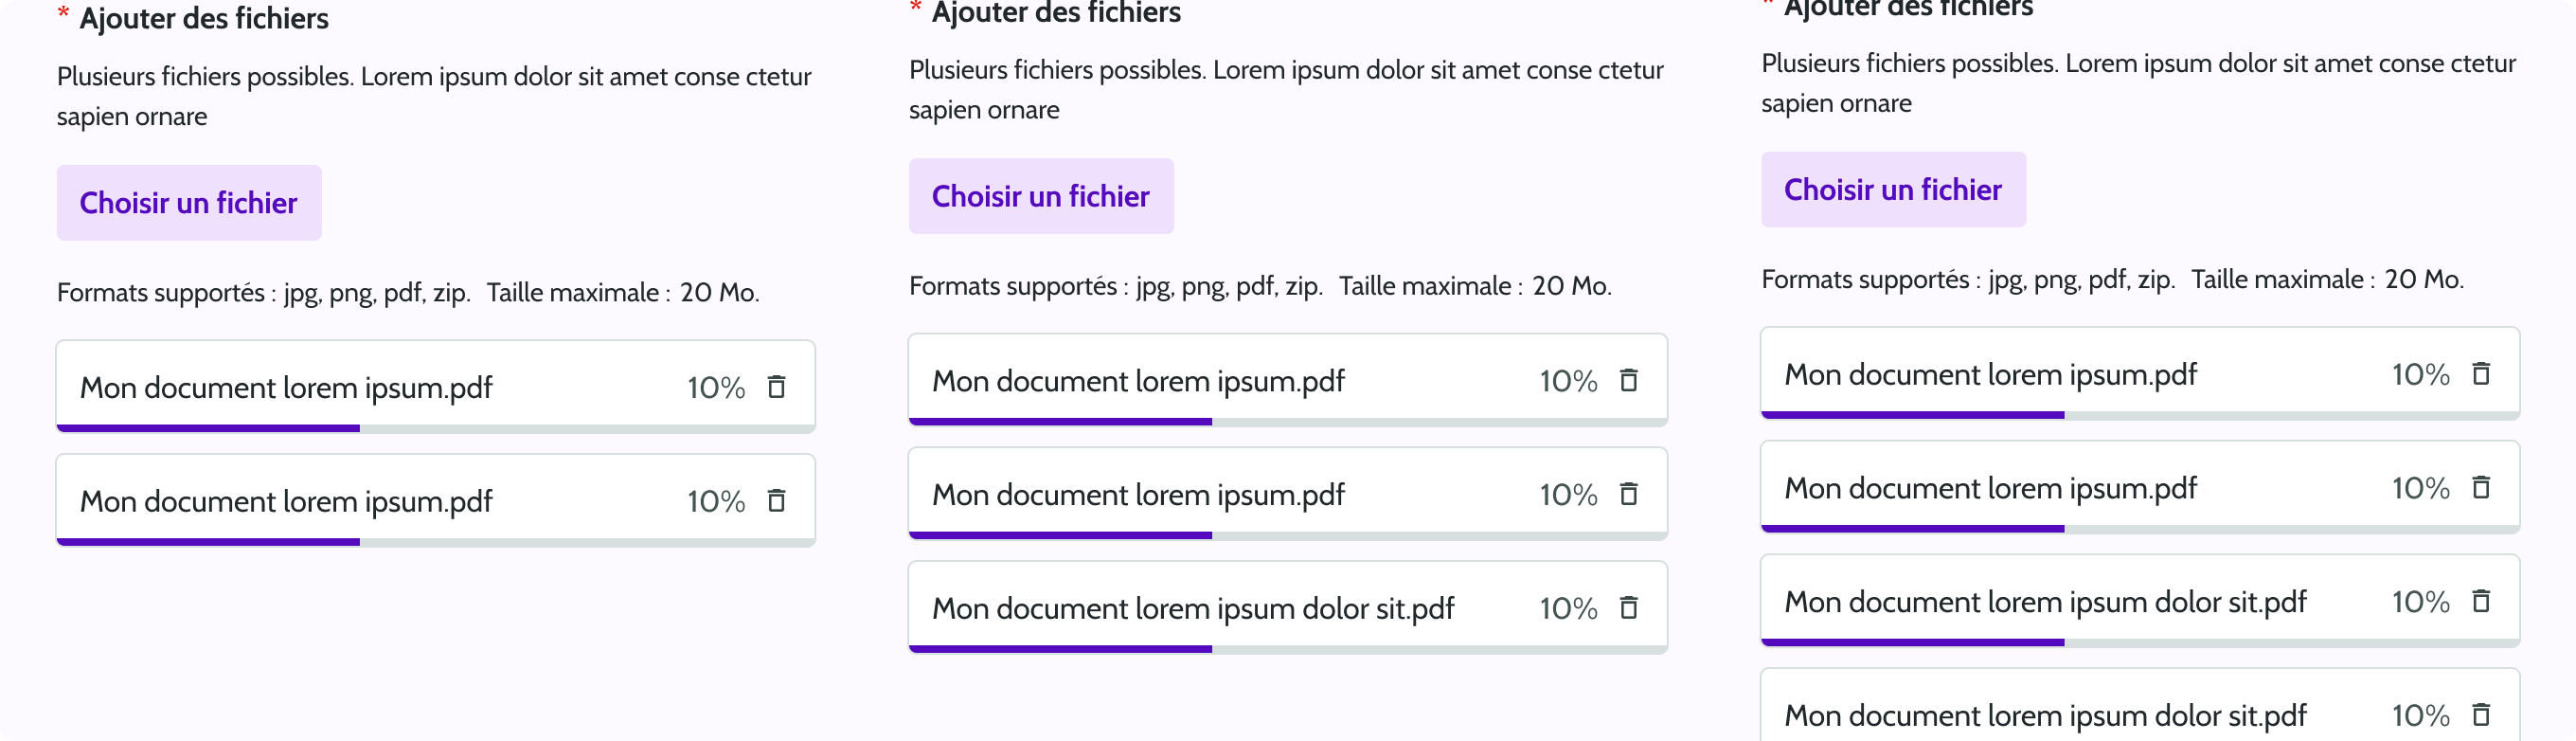Delete the third file in the right column
The image size is (2576, 741).
click(x=2483, y=600)
